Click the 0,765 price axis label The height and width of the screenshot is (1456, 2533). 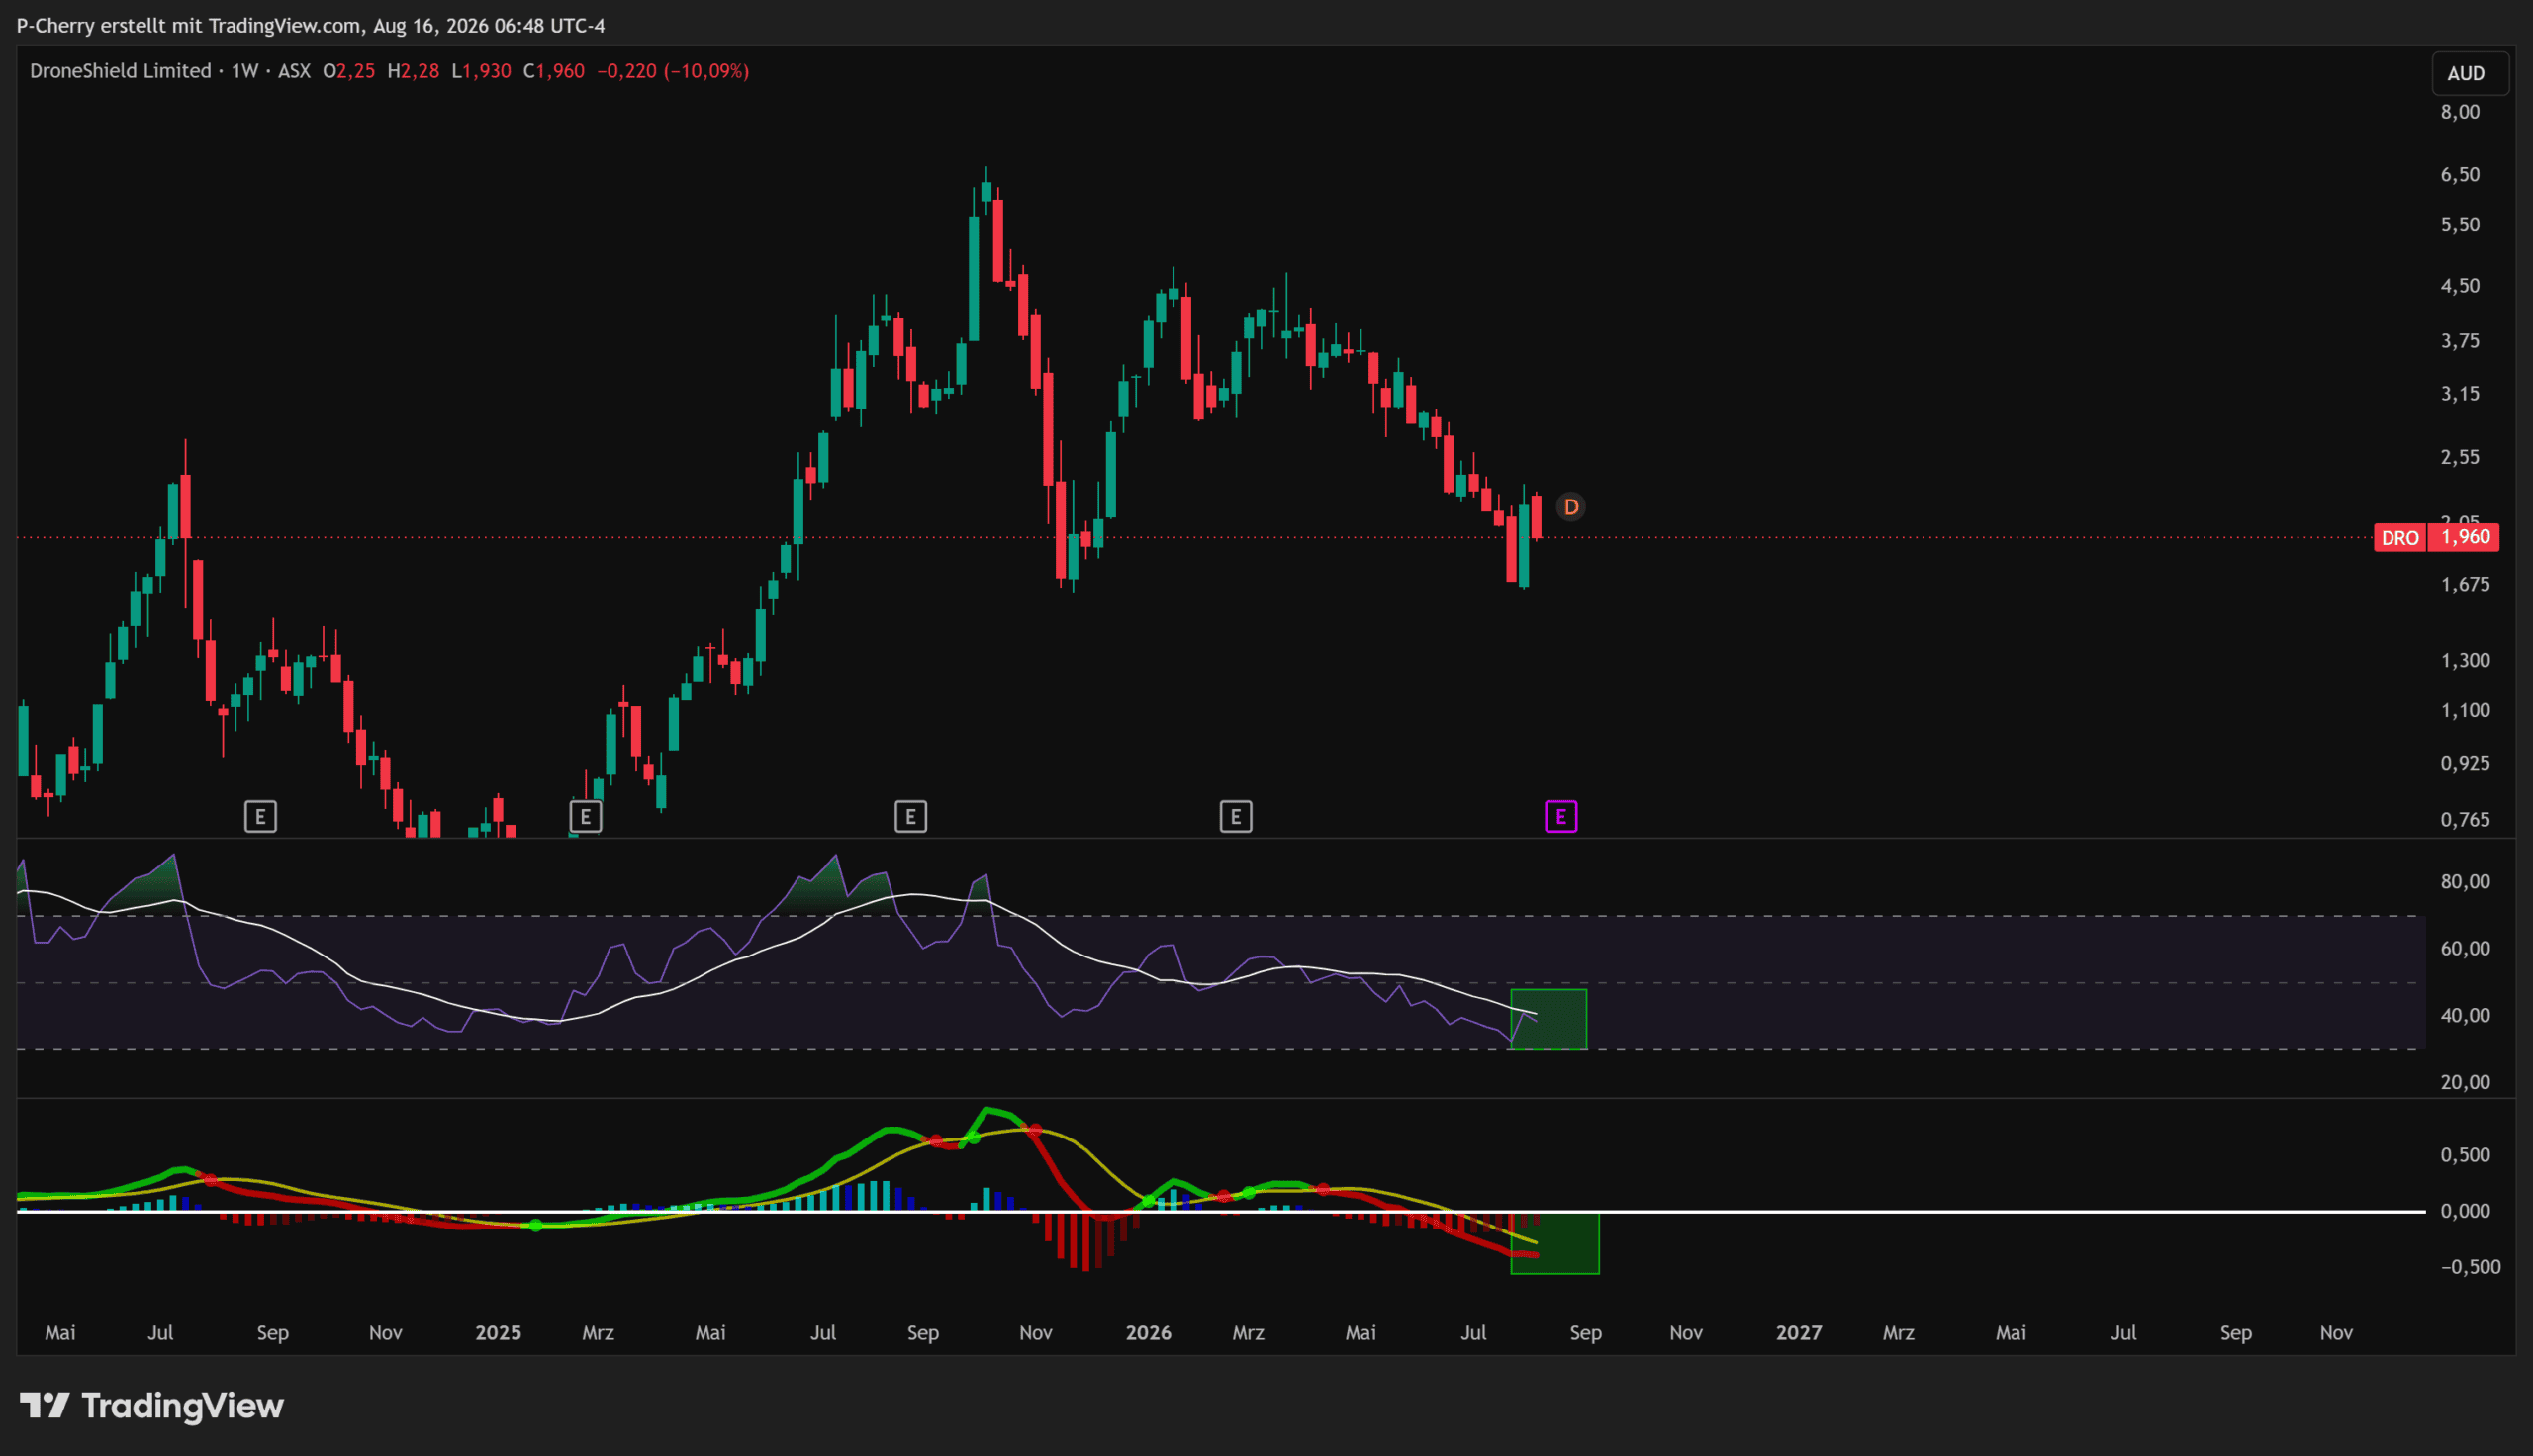[2465, 820]
